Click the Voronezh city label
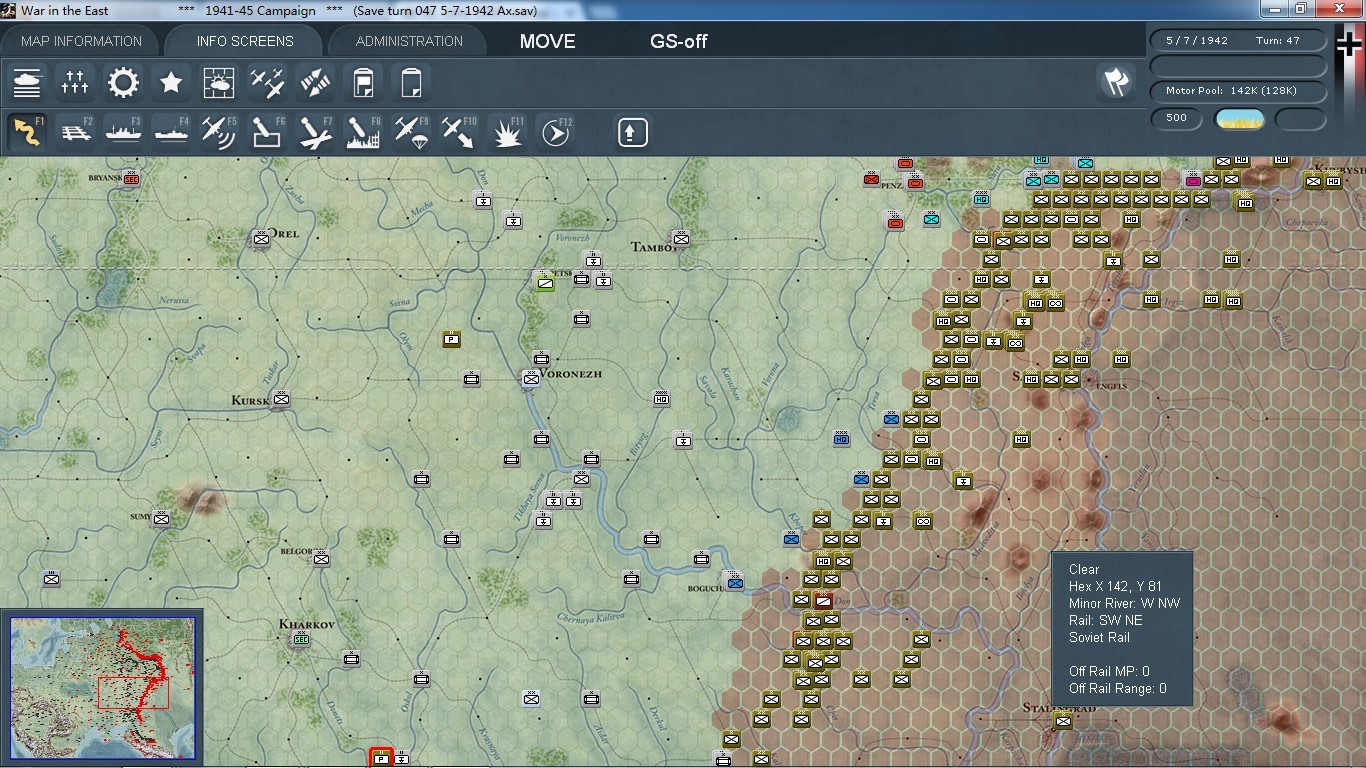The image size is (1366, 768). click(x=571, y=374)
